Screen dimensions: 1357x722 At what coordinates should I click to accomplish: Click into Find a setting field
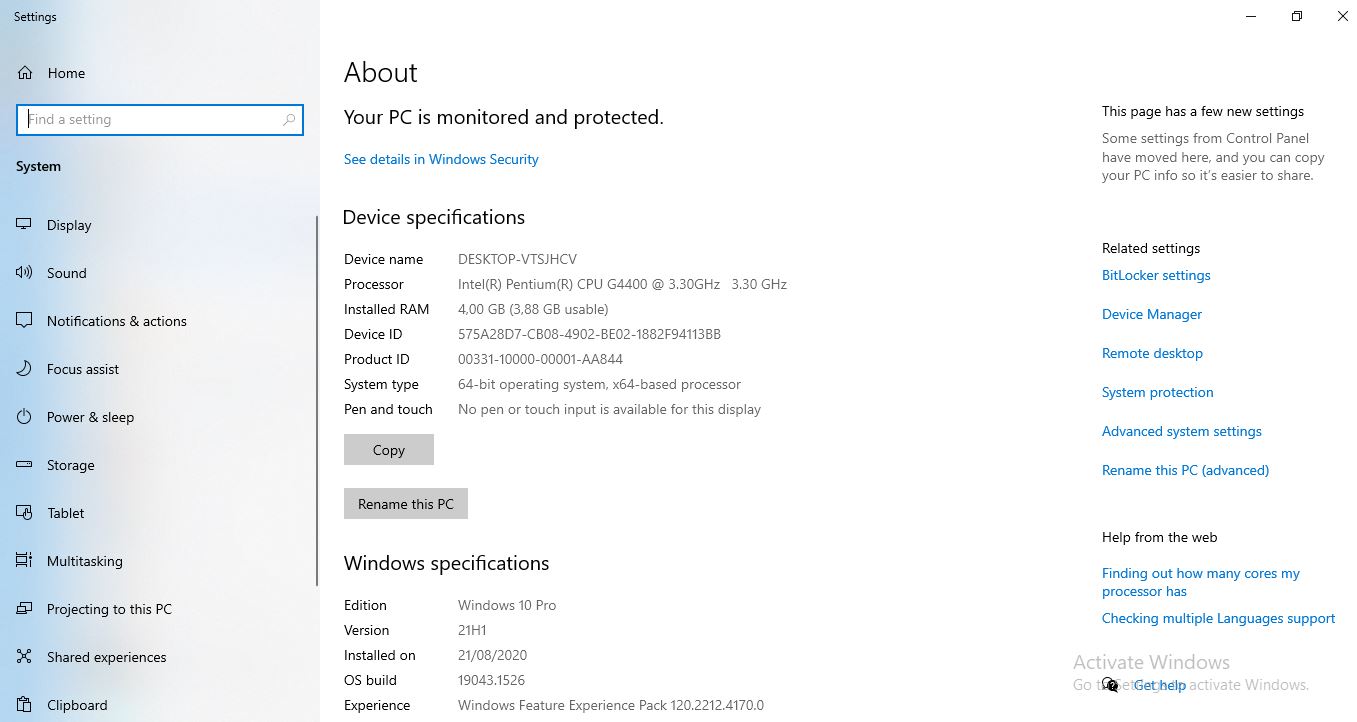150,120
